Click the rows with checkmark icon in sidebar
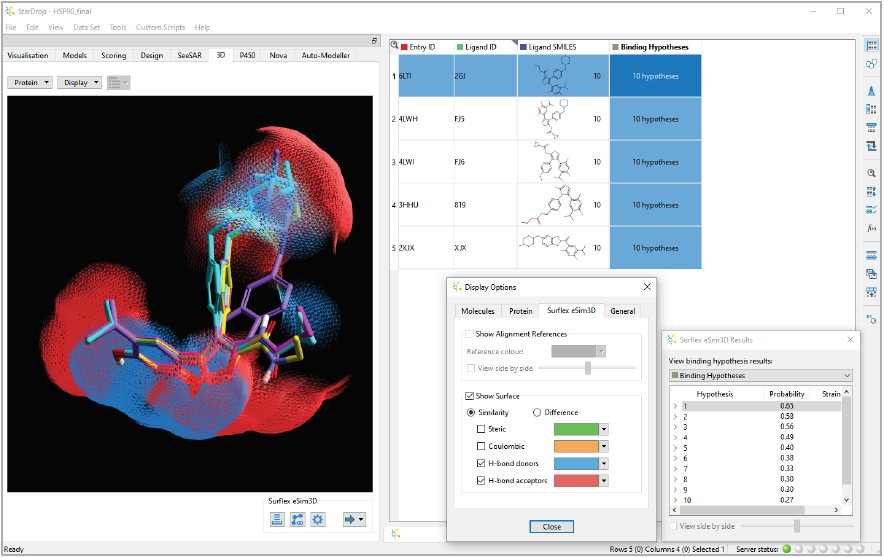The width and height of the screenshot is (884, 558). (872, 210)
